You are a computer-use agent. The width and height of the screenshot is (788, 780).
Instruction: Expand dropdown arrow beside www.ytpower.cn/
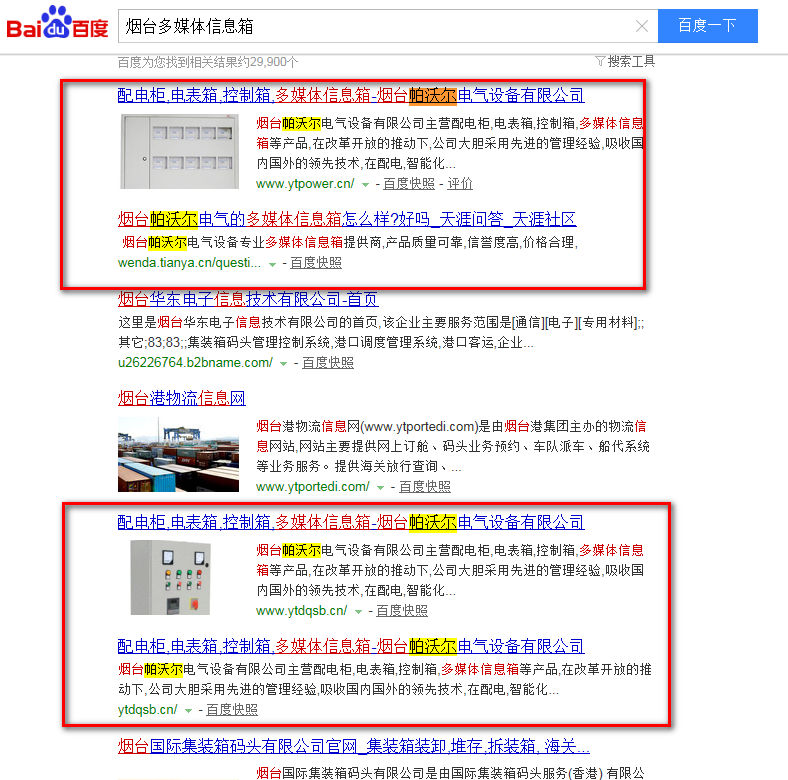(x=366, y=185)
